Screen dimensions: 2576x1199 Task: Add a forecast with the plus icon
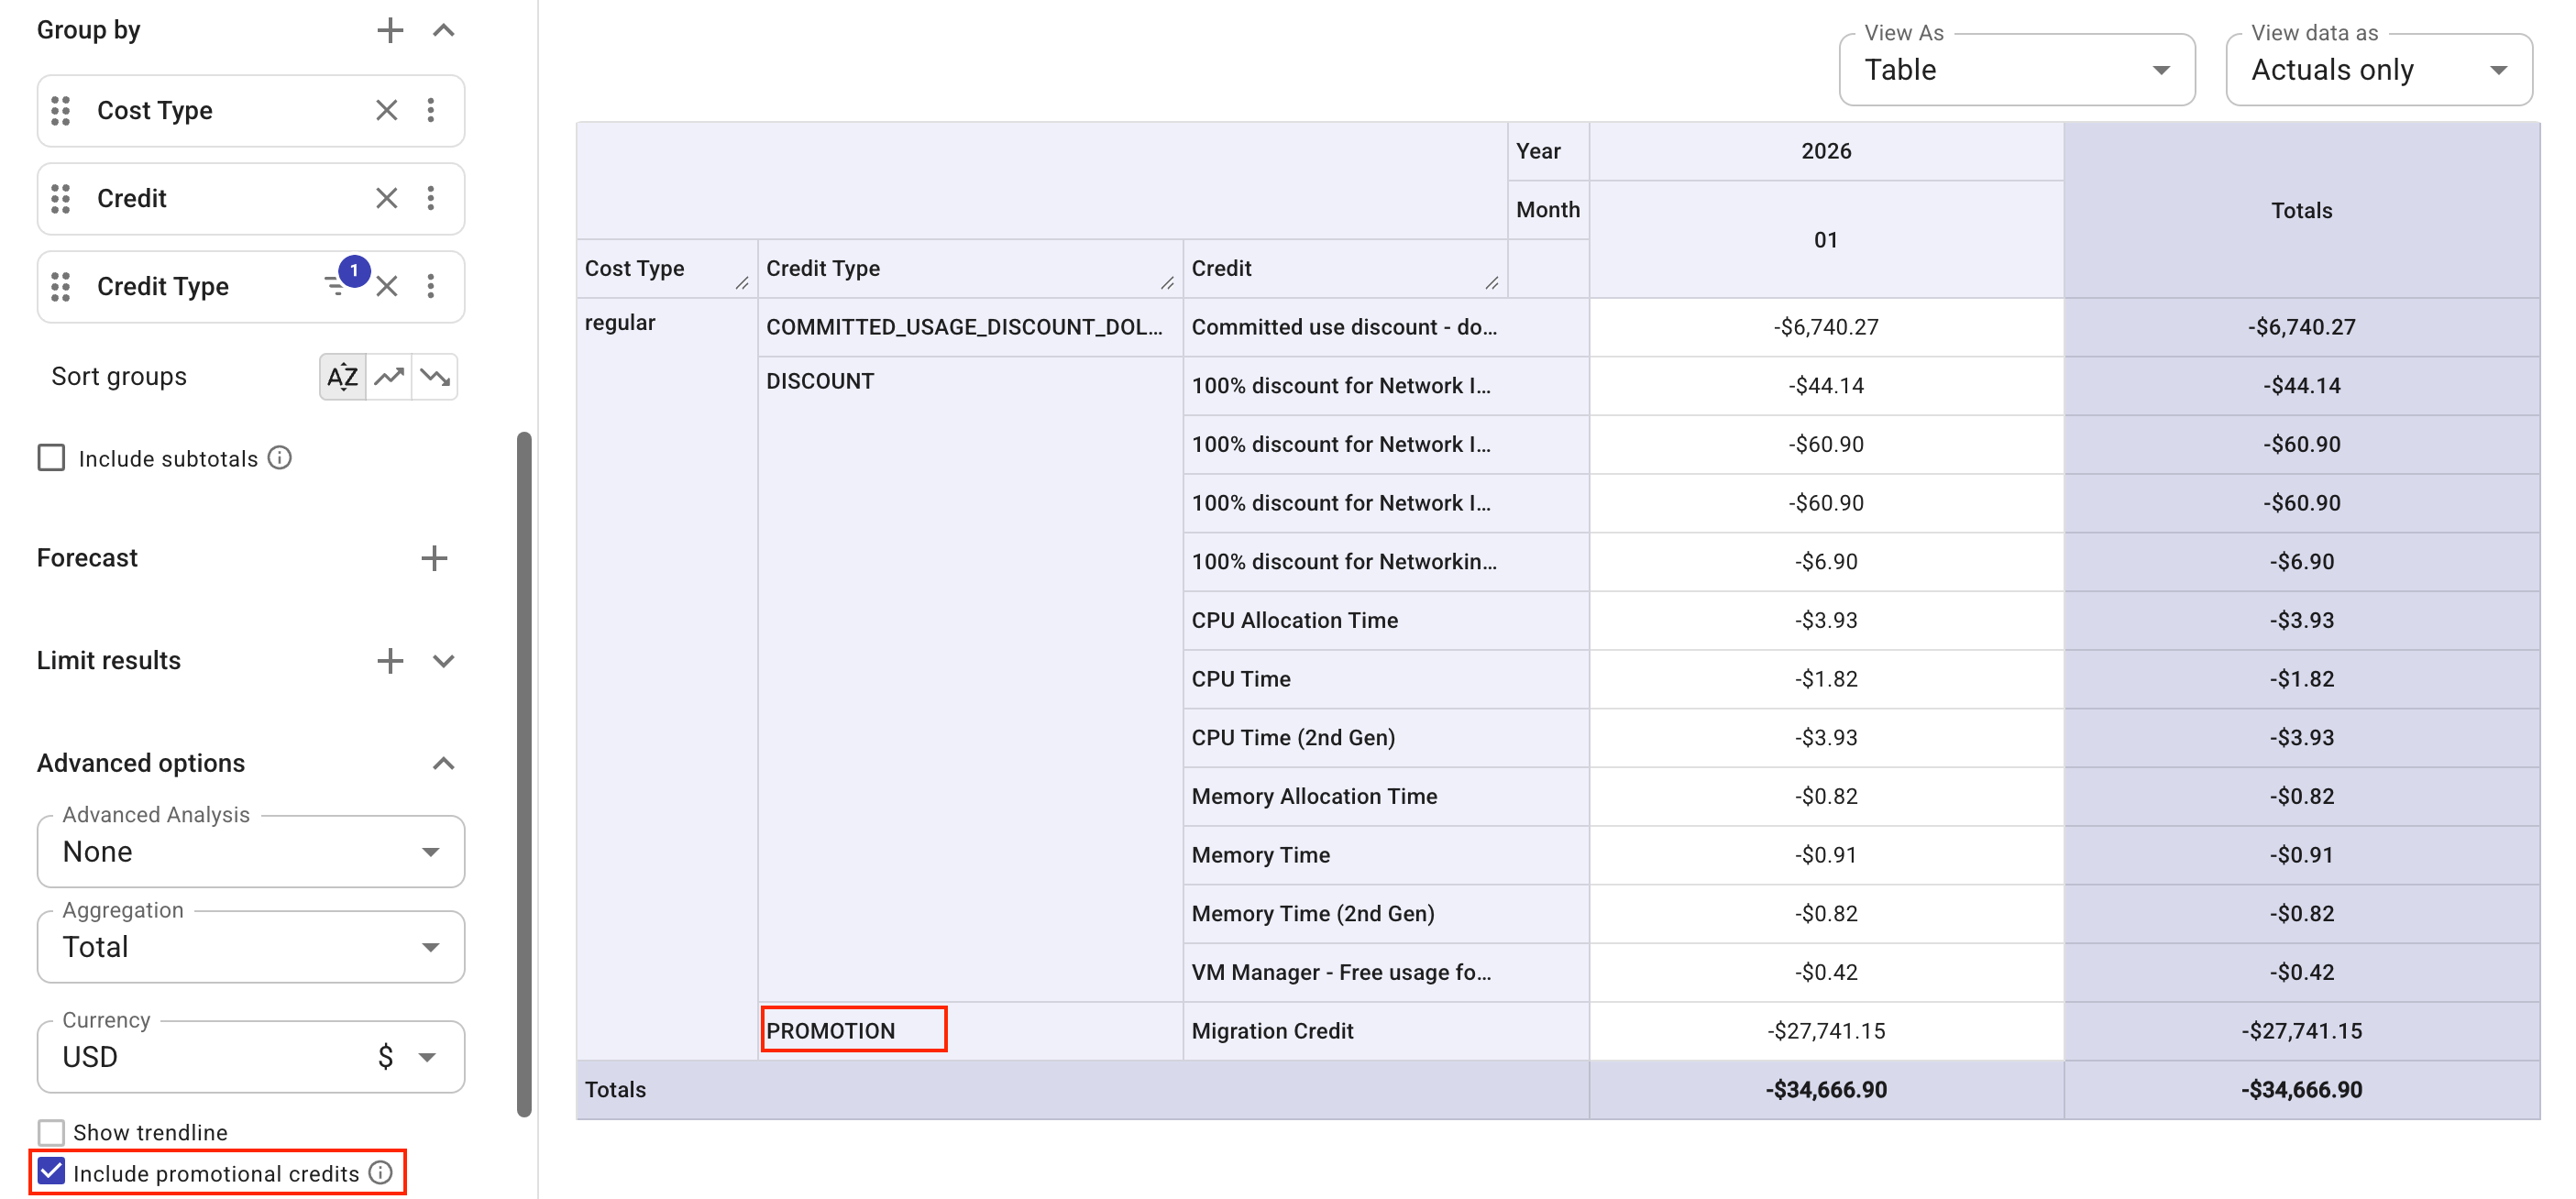click(434, 558)
